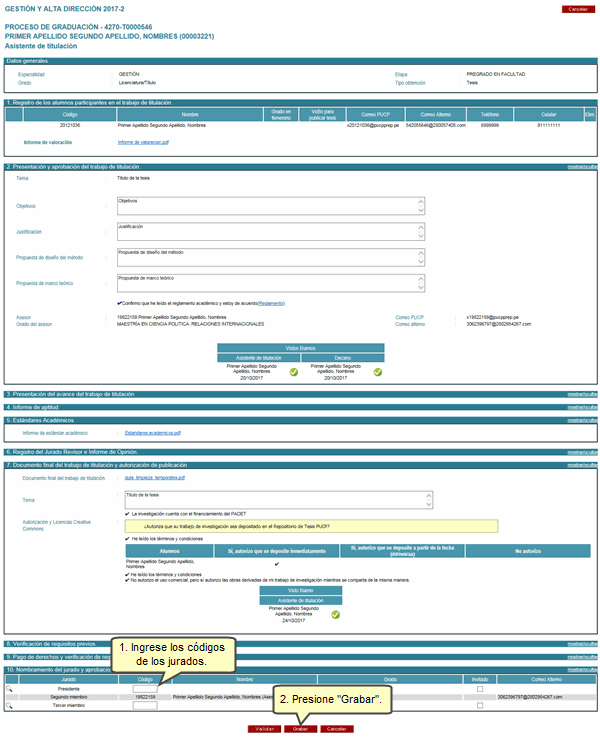This screenshot has height=740, width=600.
Task: Click up arrow in Propuesta de marco teórico box
Action: pos(421,279)
